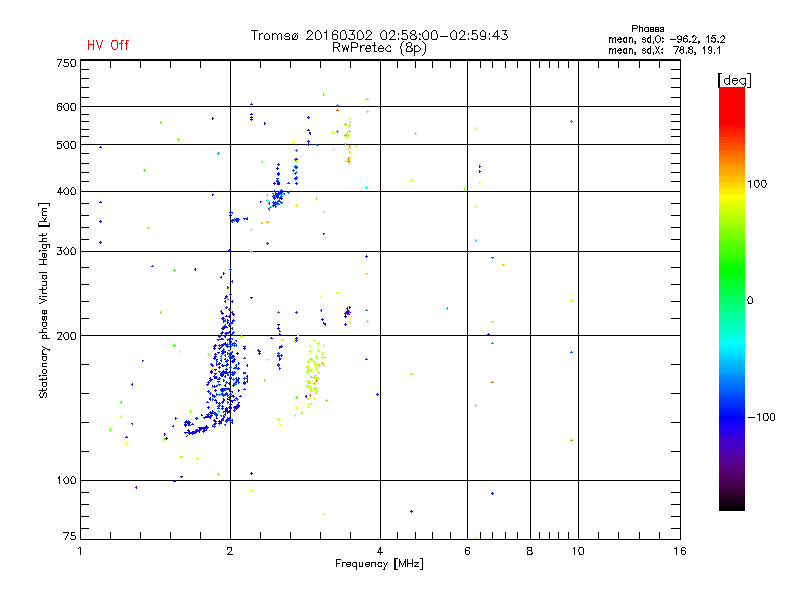Click the x-axis tick label "2"

pyautogui.click(x=230, y=551)
